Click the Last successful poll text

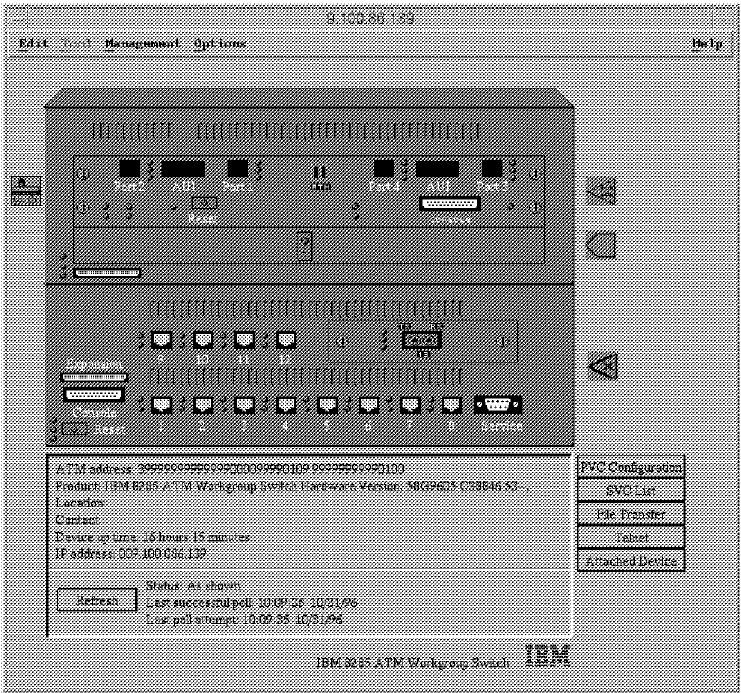pyautogui.click(x=251, y=603)
